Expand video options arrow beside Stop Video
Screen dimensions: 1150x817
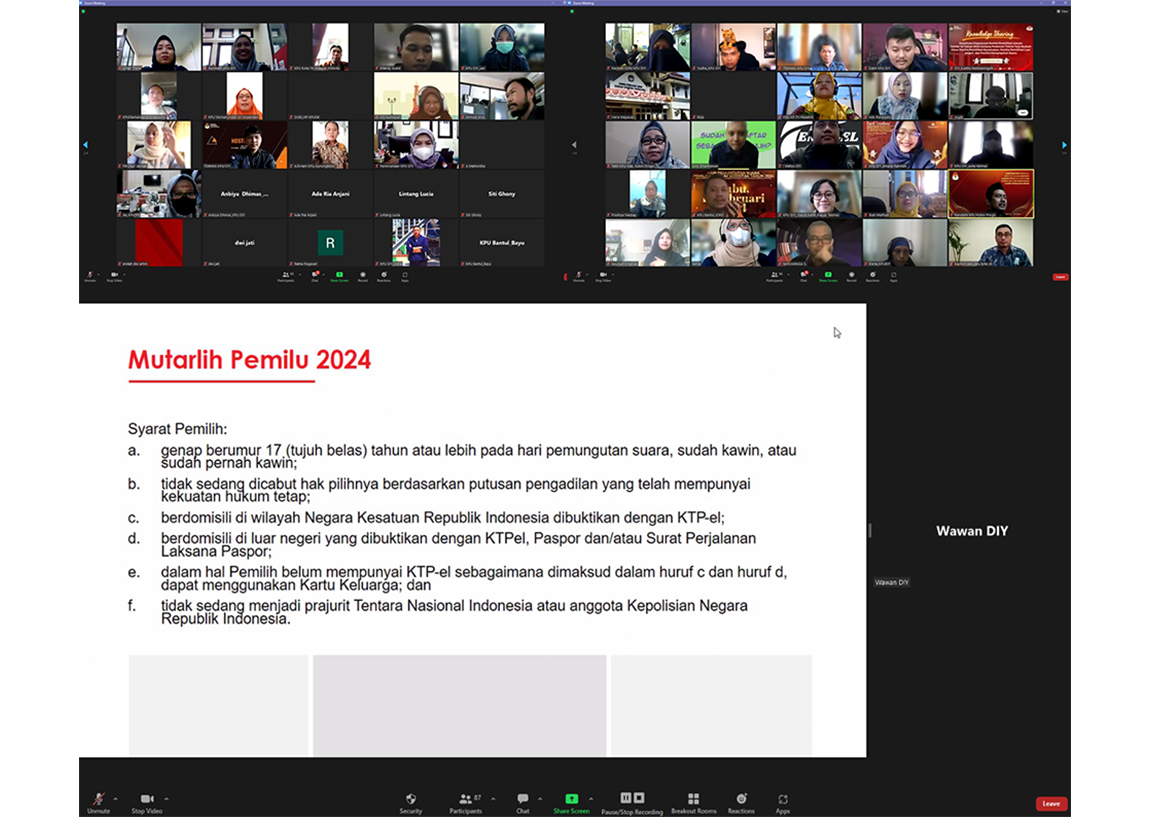166,798
